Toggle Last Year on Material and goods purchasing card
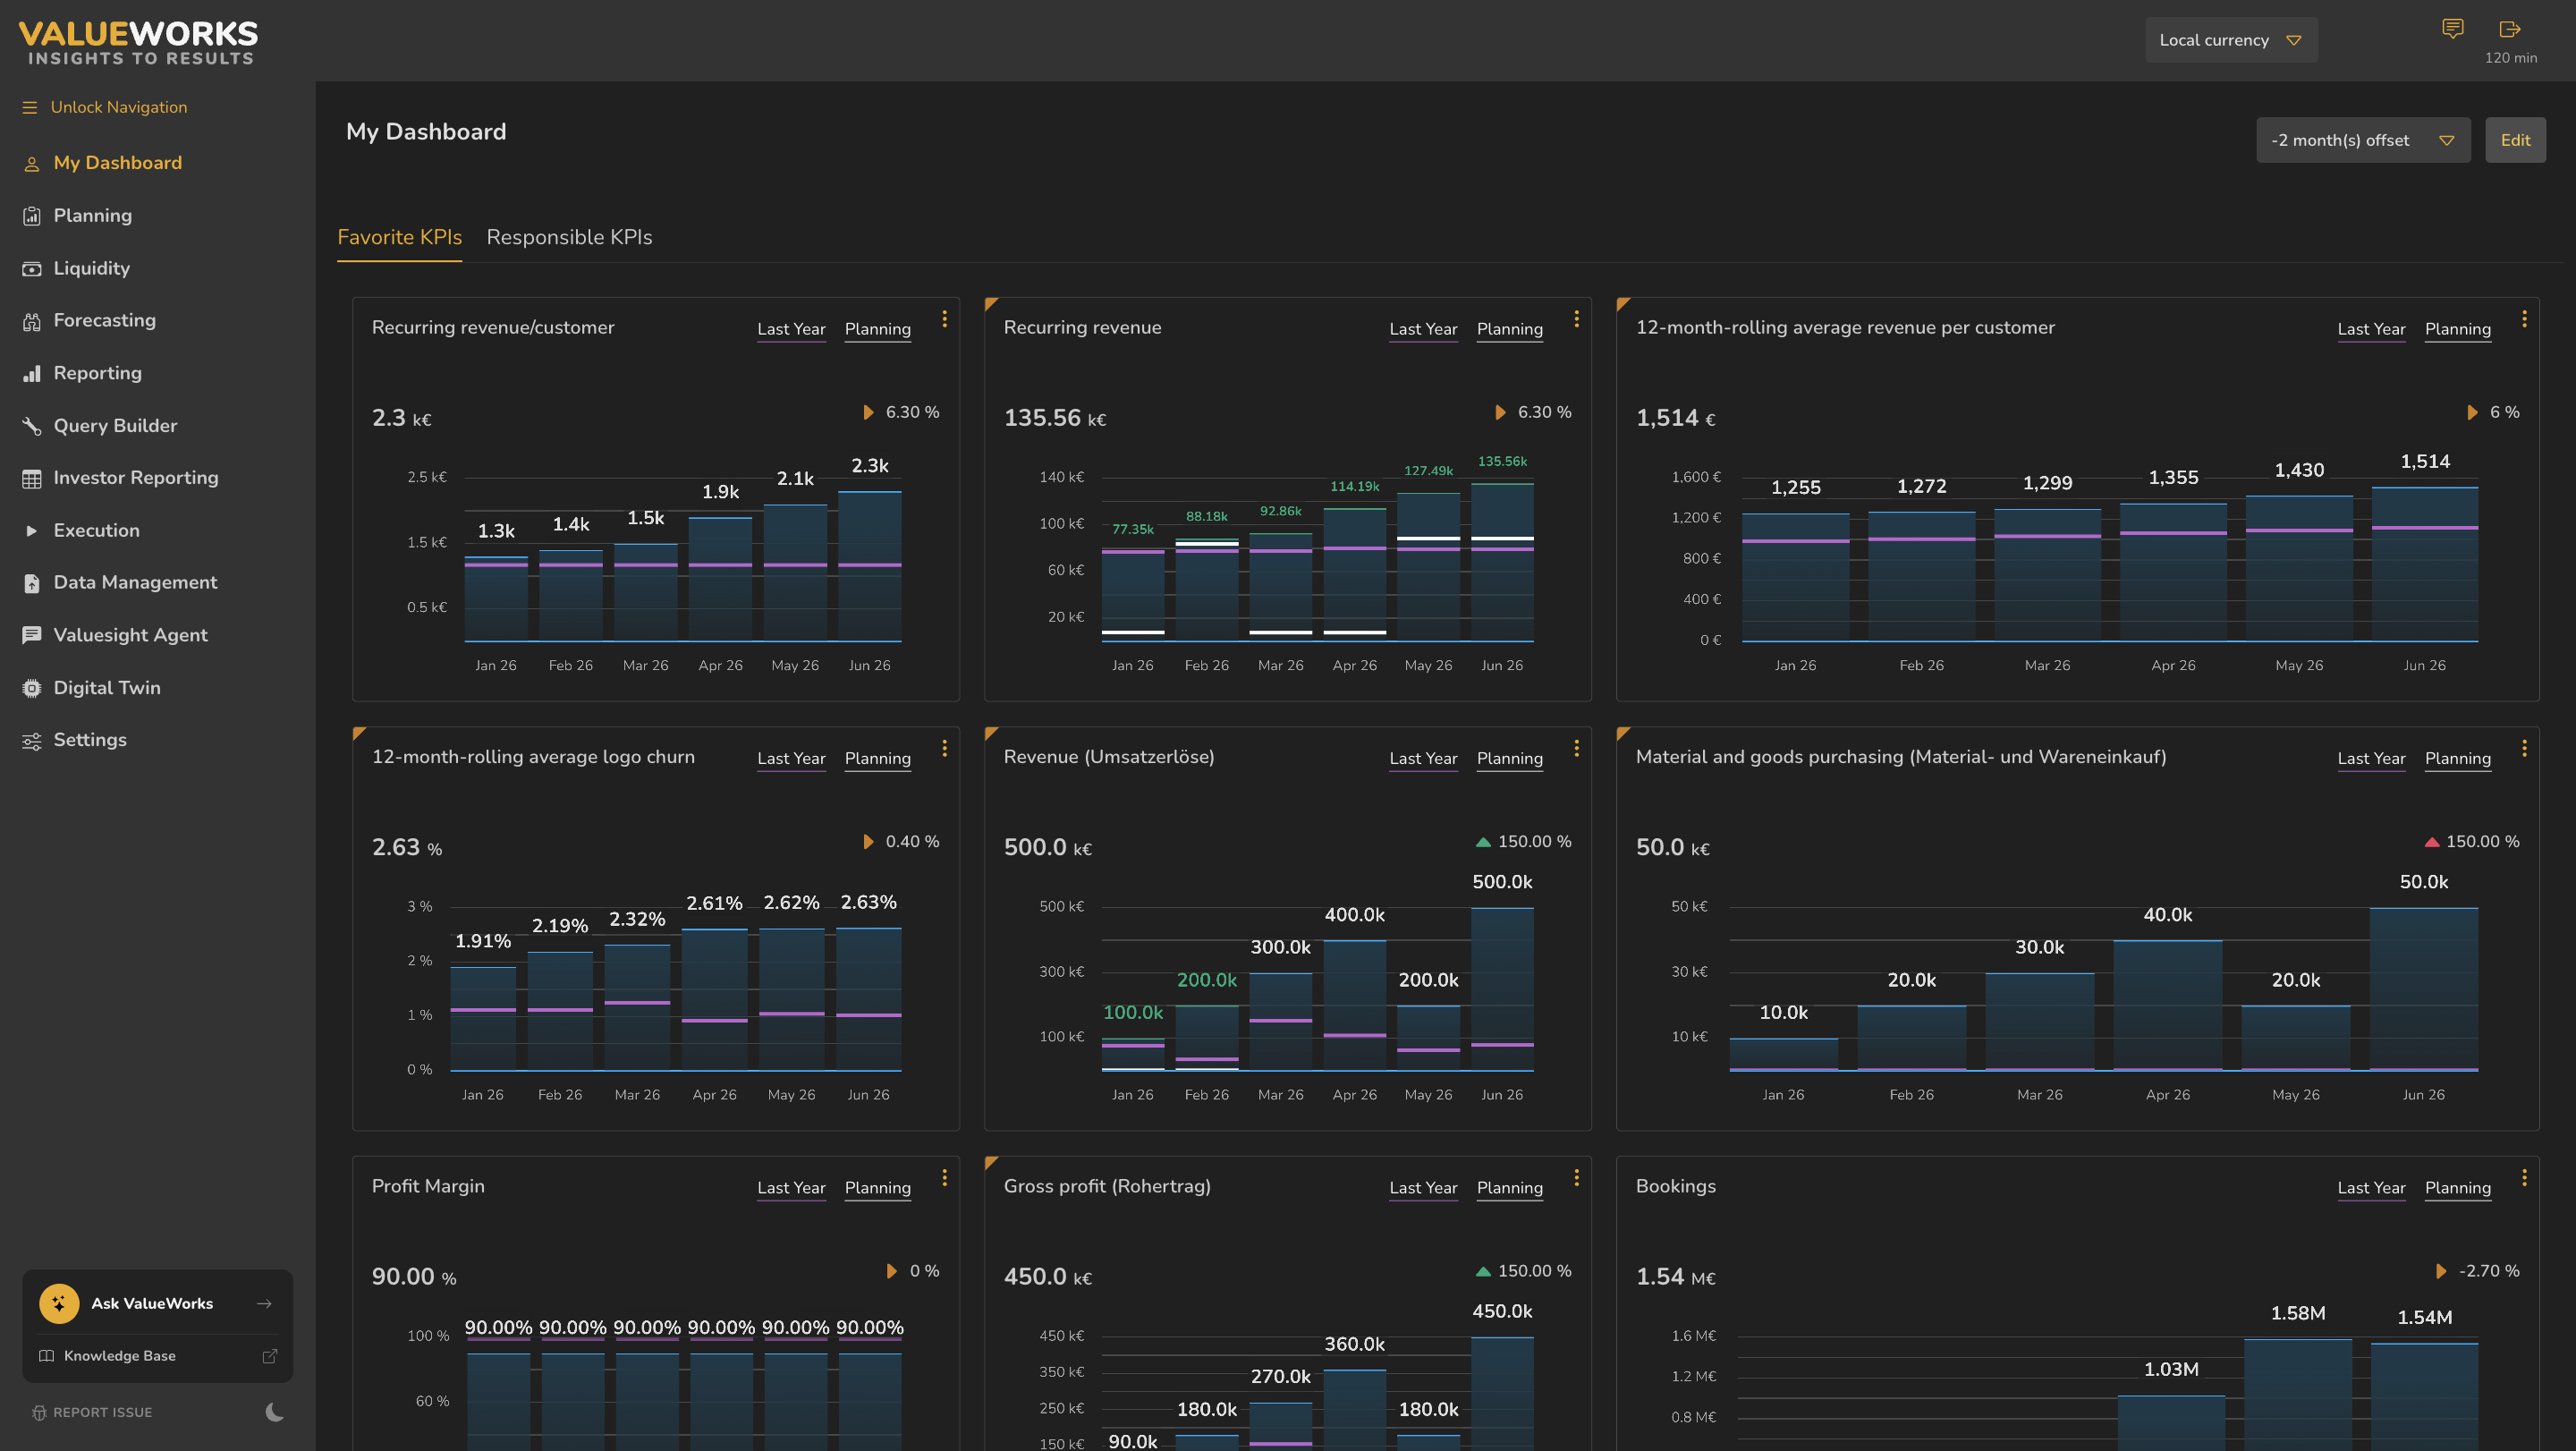Image resolution: width=2576 pixels, height=1451 pixels. coord(2371,758)
